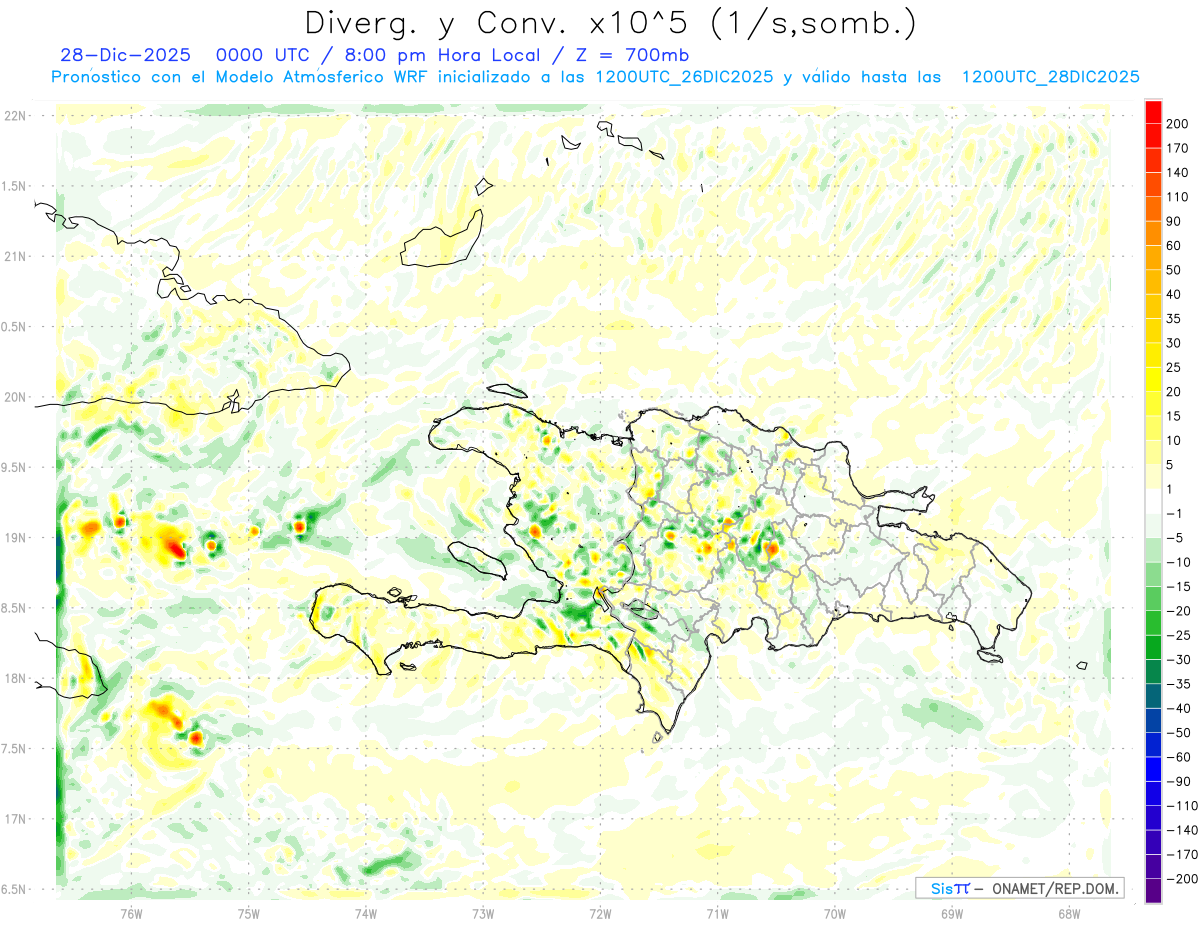Click the '73W' longitude label

pyautogui.click(x=483, y=912)
